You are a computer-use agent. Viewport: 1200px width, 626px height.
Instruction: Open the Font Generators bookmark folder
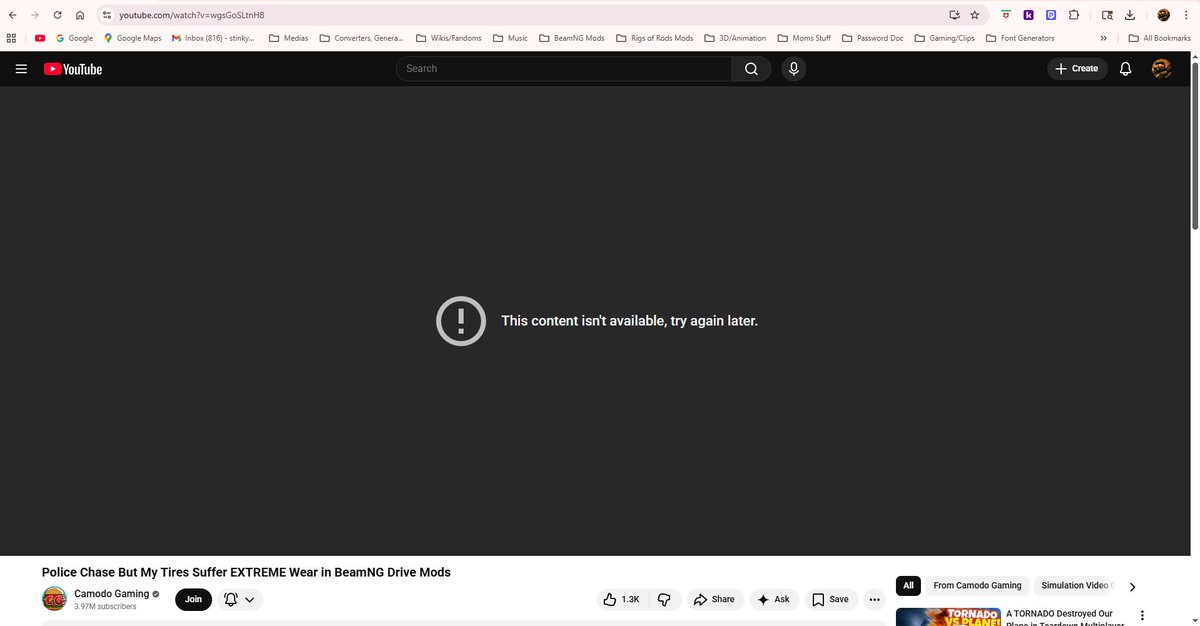point(1020,38)
